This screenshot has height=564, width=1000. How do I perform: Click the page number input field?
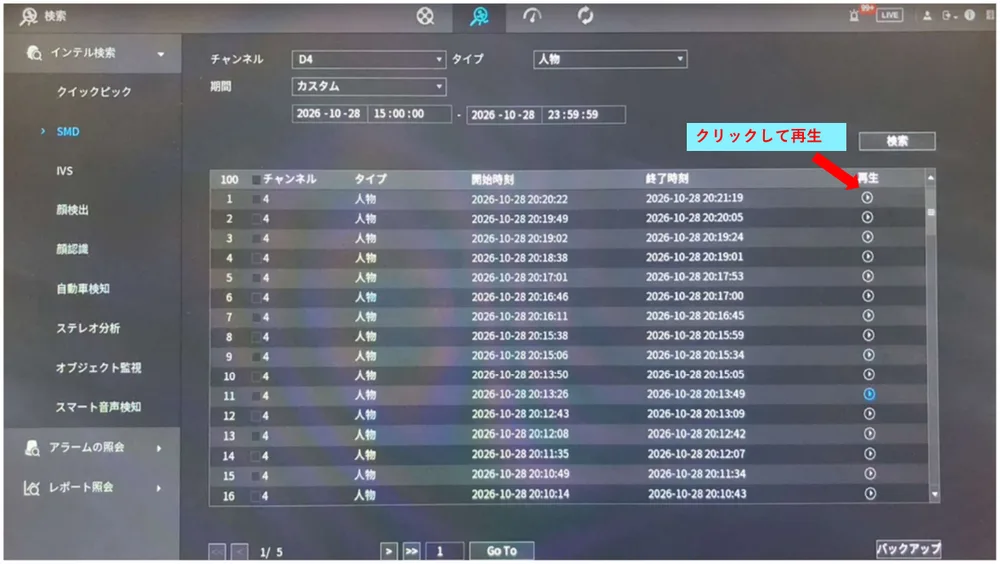(x=445, y=551)
